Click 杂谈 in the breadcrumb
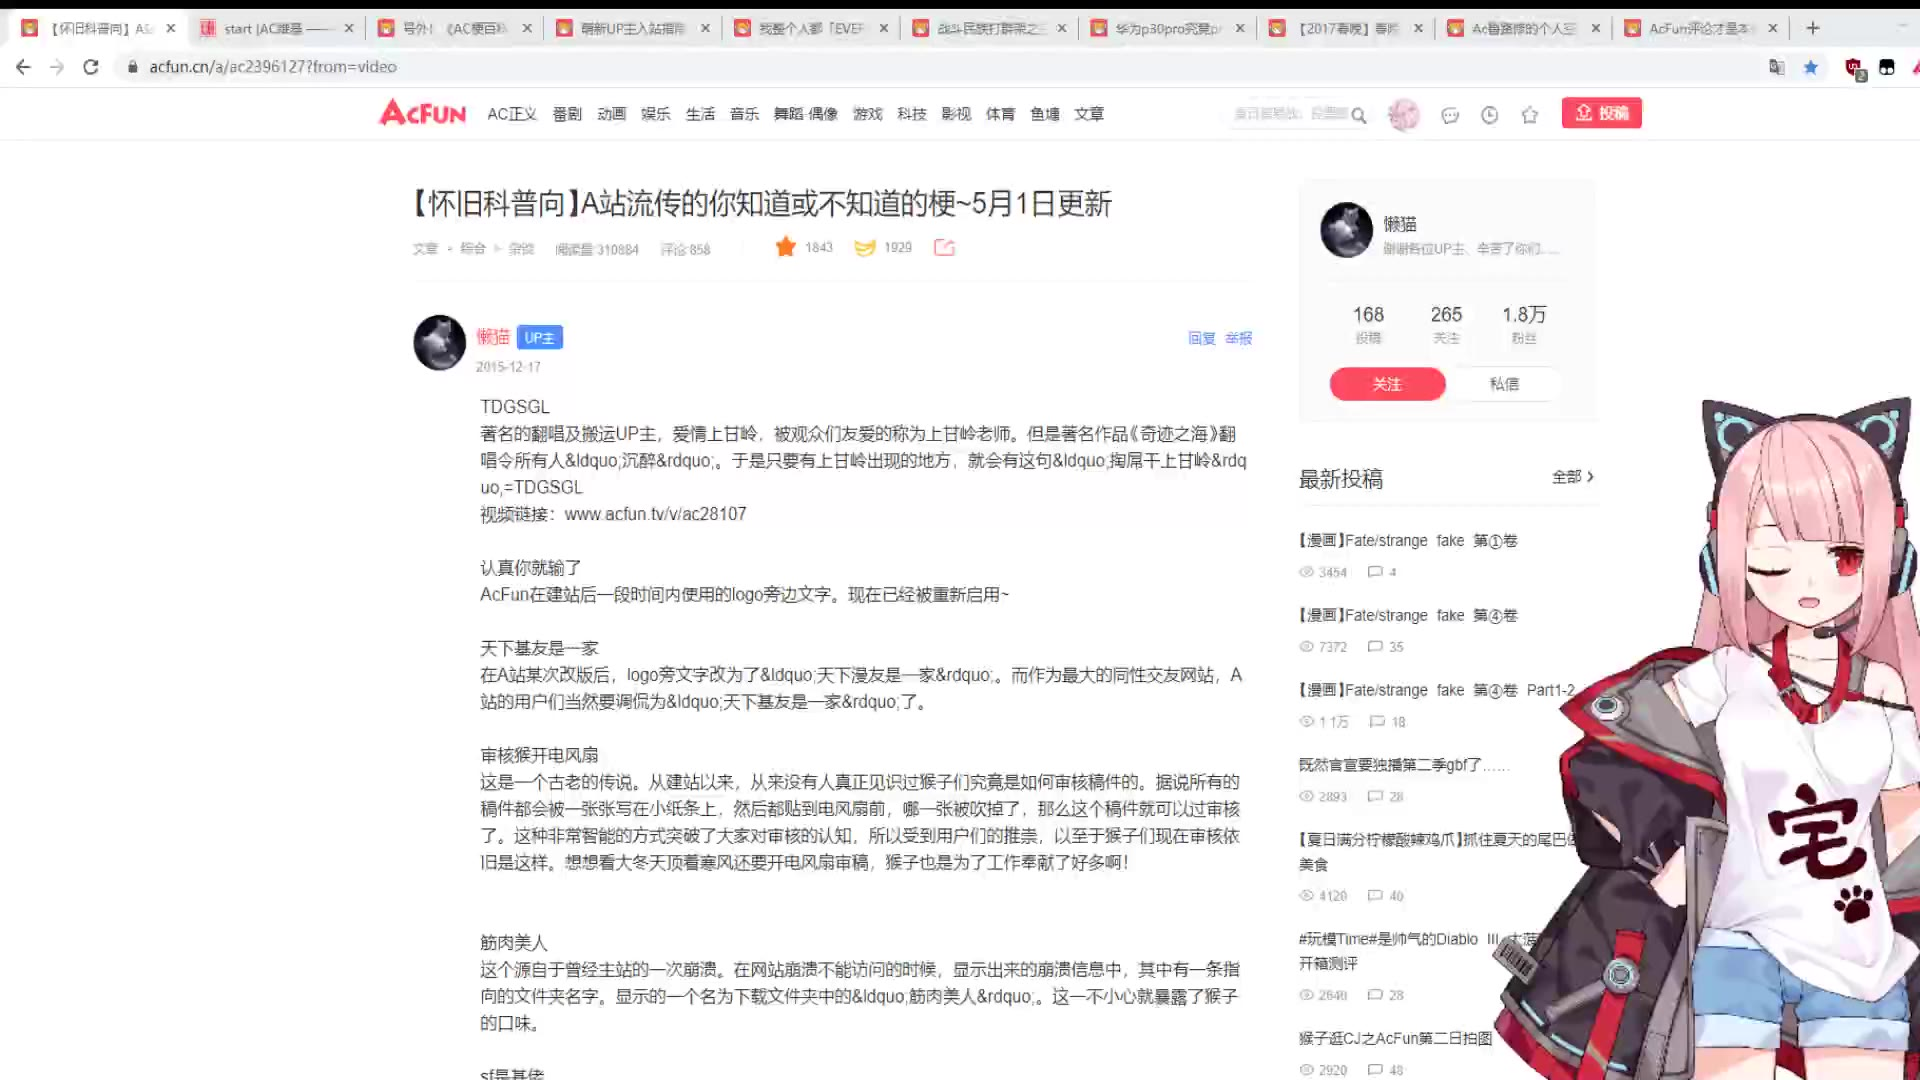Image resolution: width=1920 pixels, height=1080 pixels. (521, 248)
